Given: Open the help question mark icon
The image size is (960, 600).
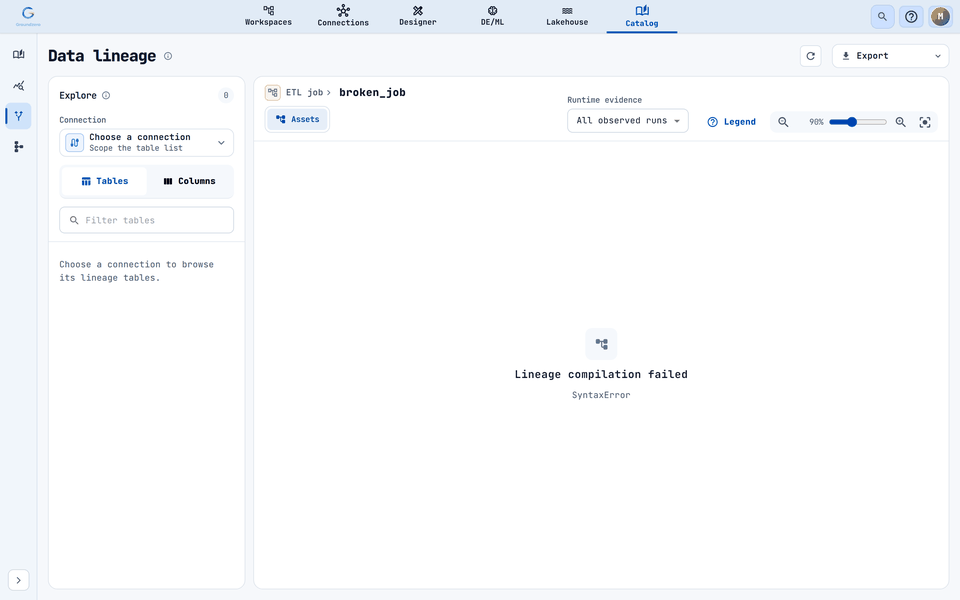Looking at the screenshot, I should (911, 17).
